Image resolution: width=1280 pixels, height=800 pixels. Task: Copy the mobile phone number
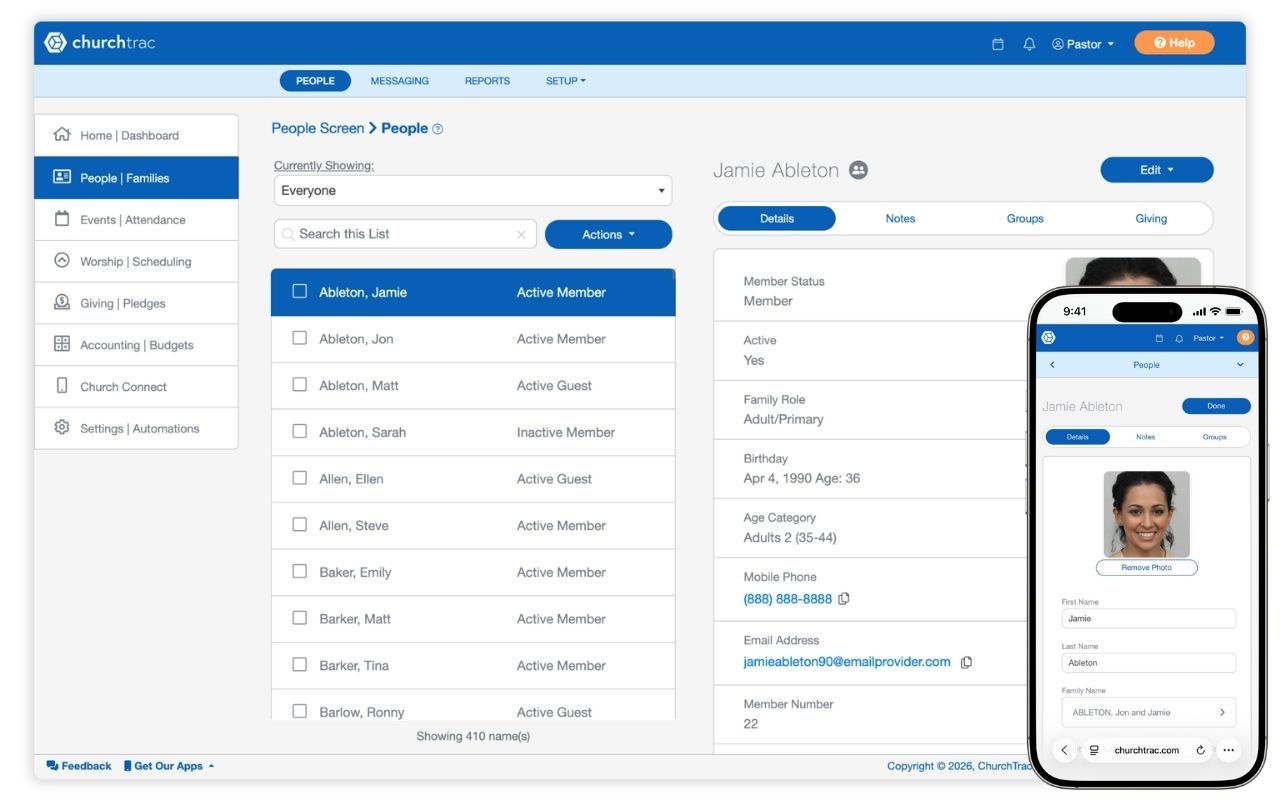point(844,599)
